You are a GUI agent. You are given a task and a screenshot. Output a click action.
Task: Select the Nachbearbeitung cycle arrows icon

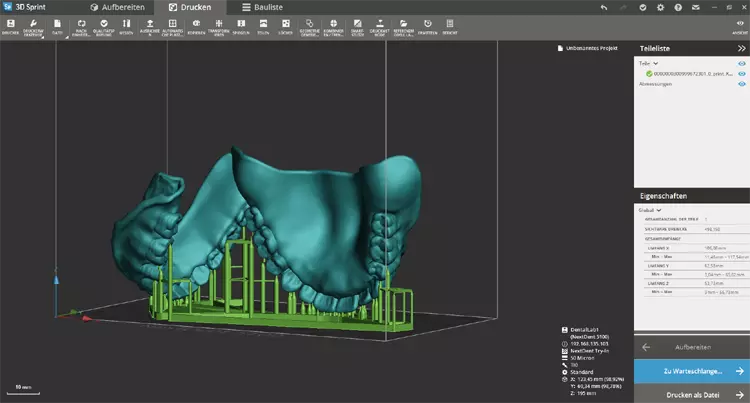click(81, 23)
